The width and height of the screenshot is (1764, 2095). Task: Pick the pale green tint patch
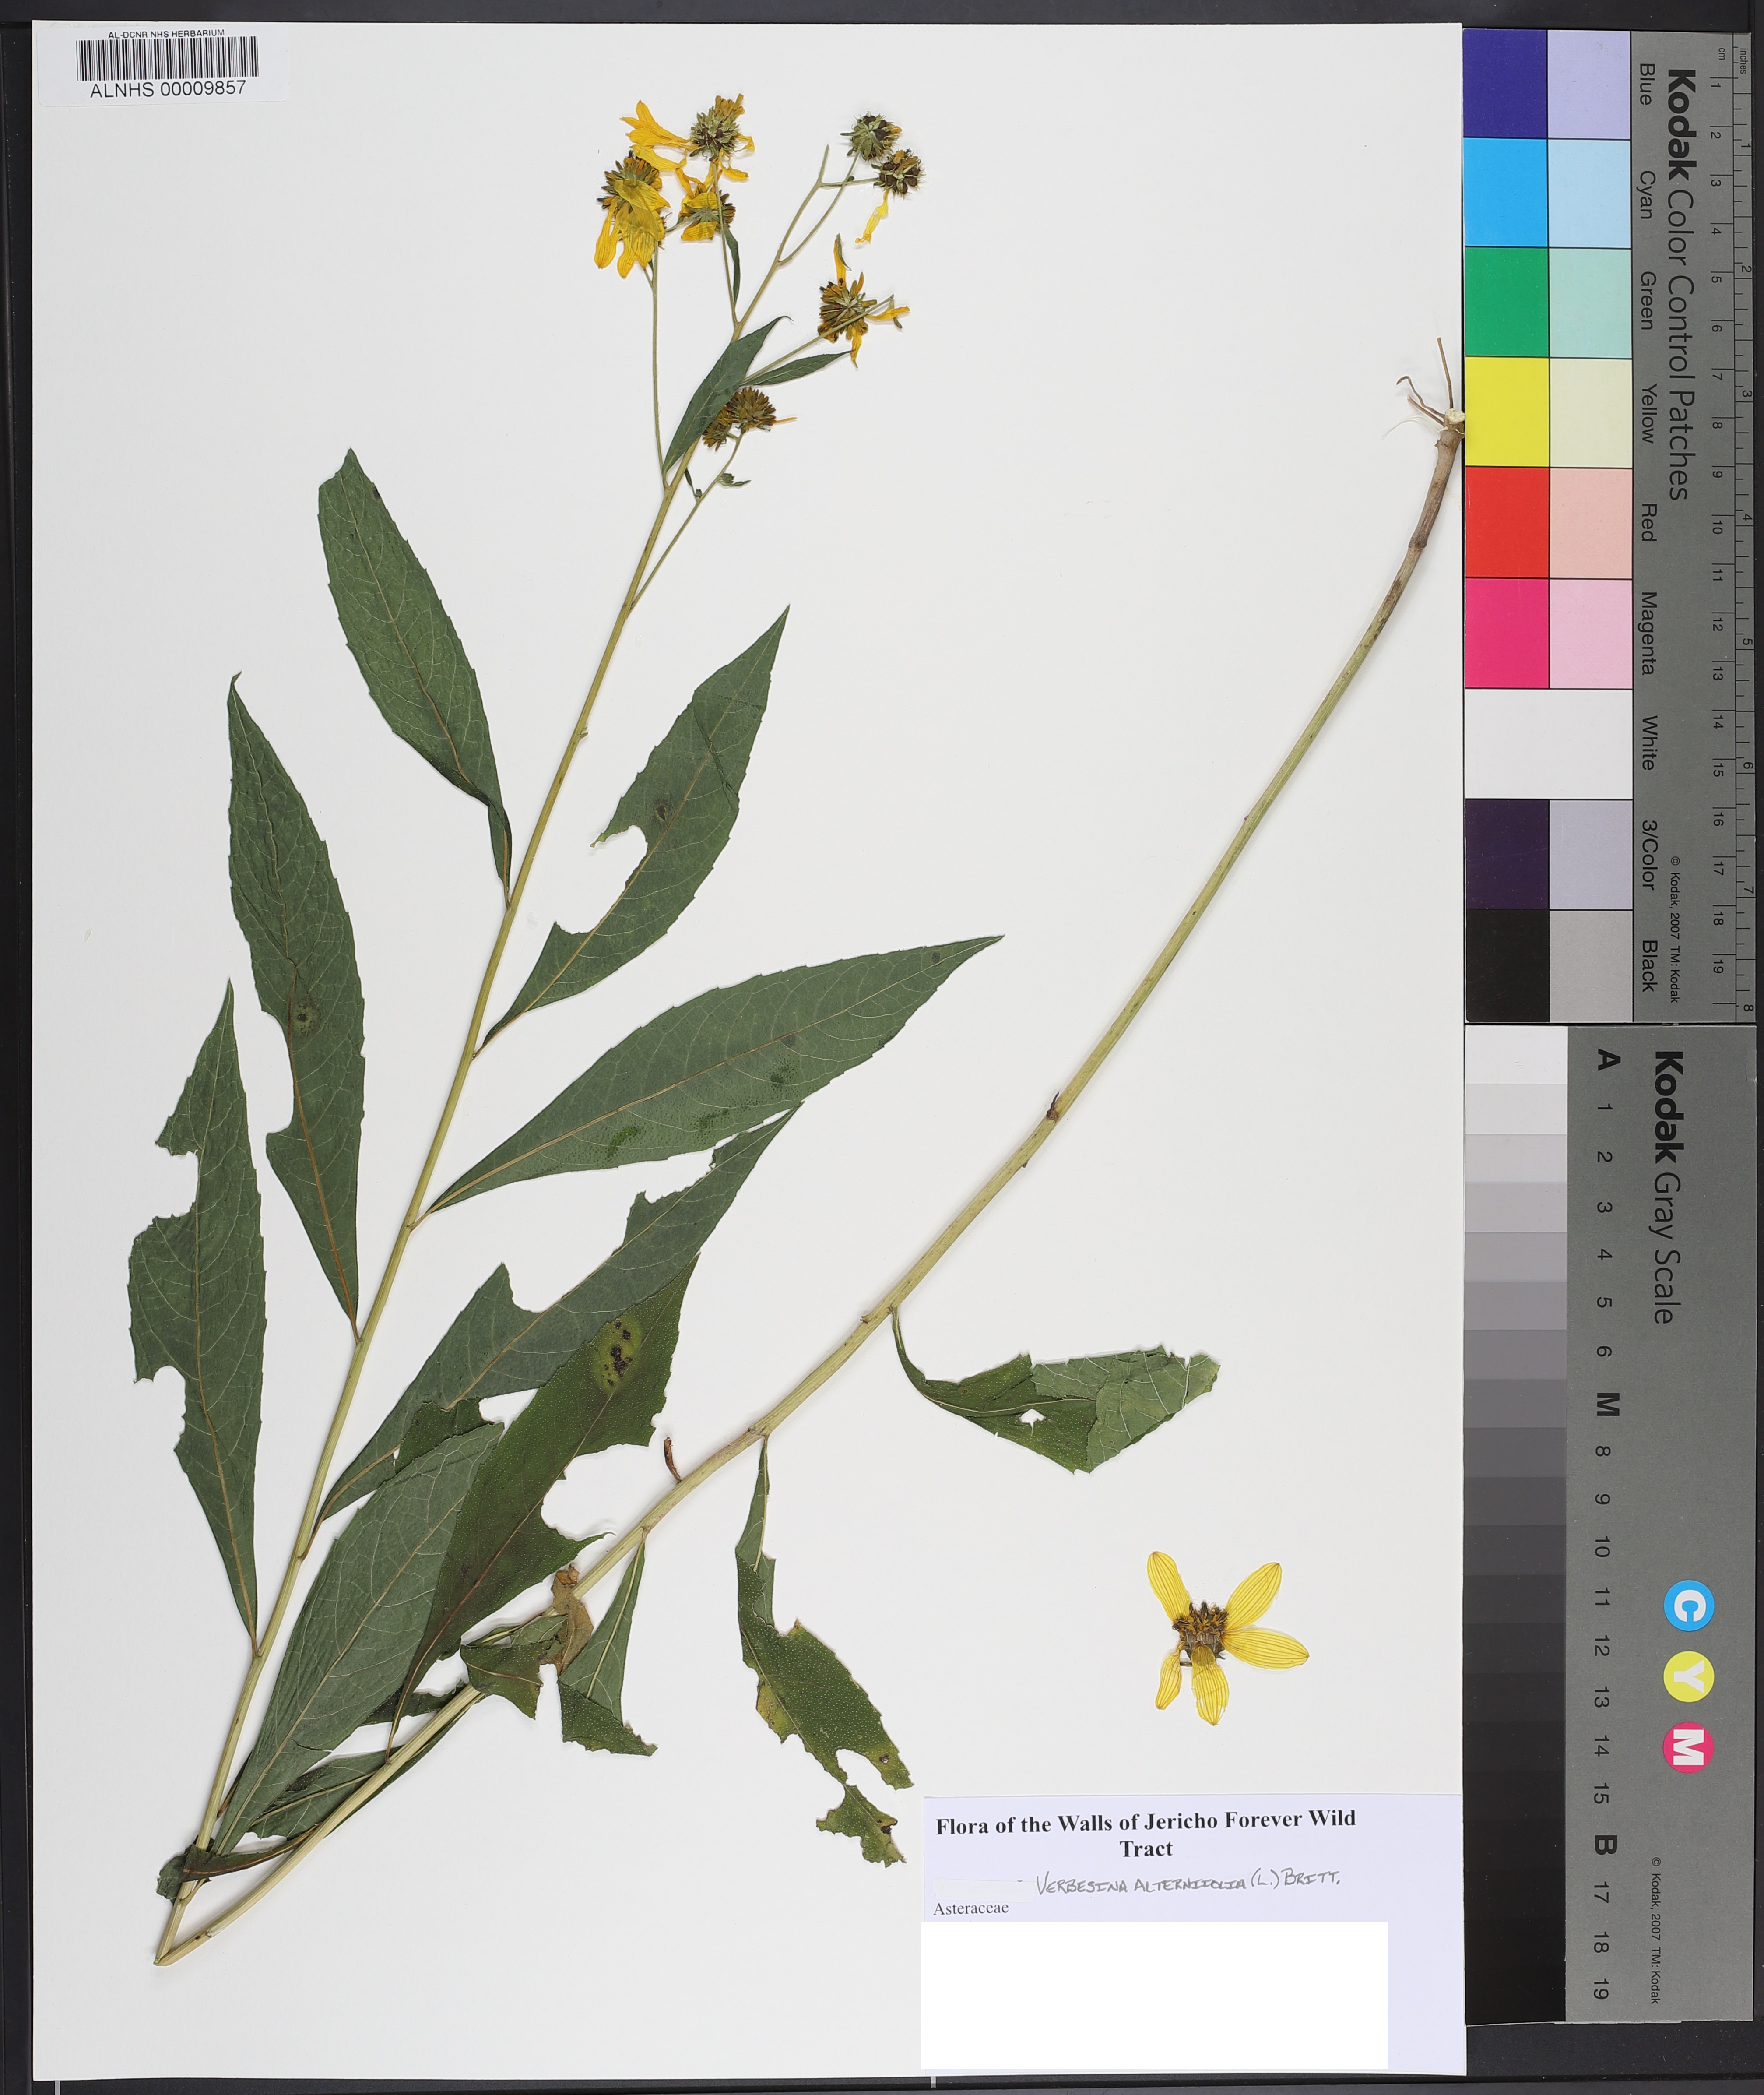tap(1589, 302)
